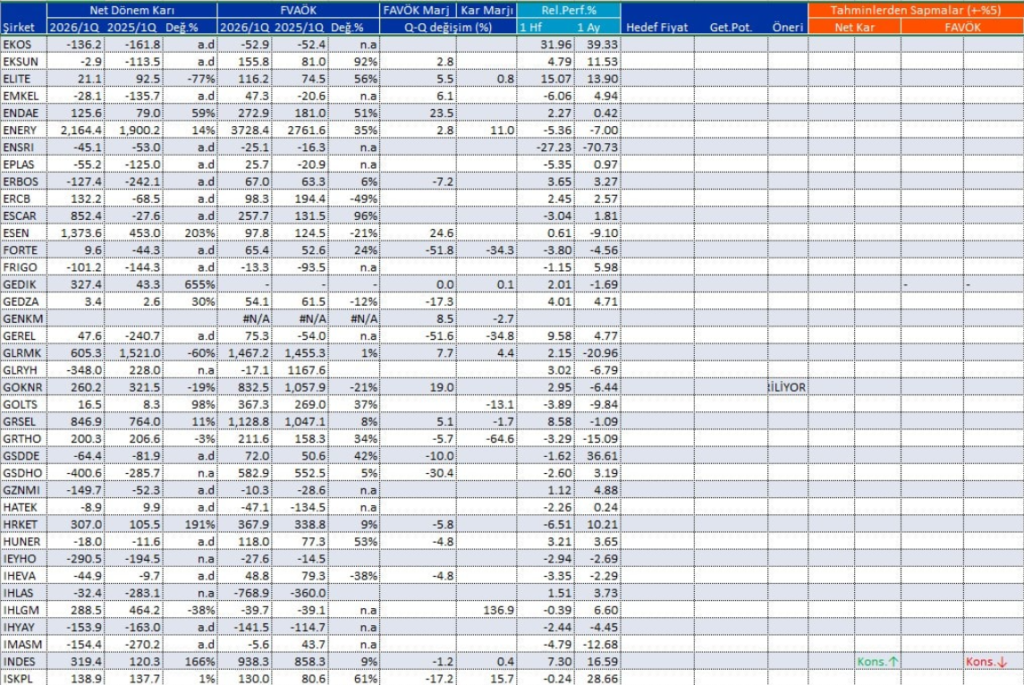Select the IHYAY company cell
The width and height of the screenshot is (1024, 685).
tap(24, 628)
